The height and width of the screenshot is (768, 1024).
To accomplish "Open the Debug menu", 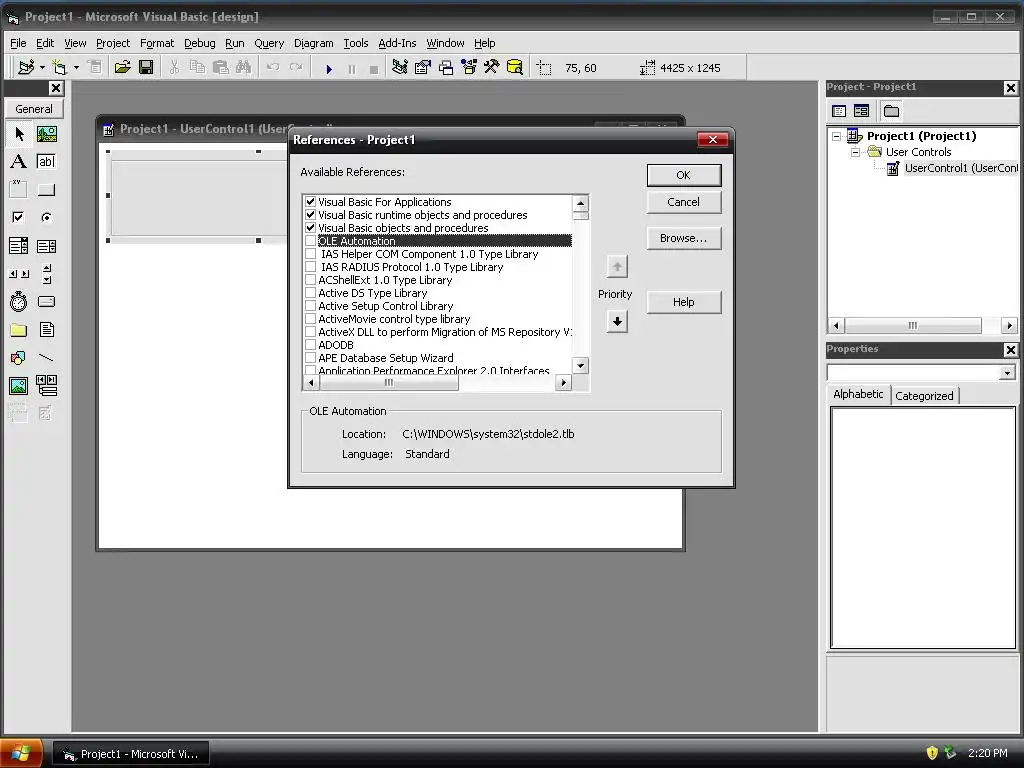I will coord(199,43).
